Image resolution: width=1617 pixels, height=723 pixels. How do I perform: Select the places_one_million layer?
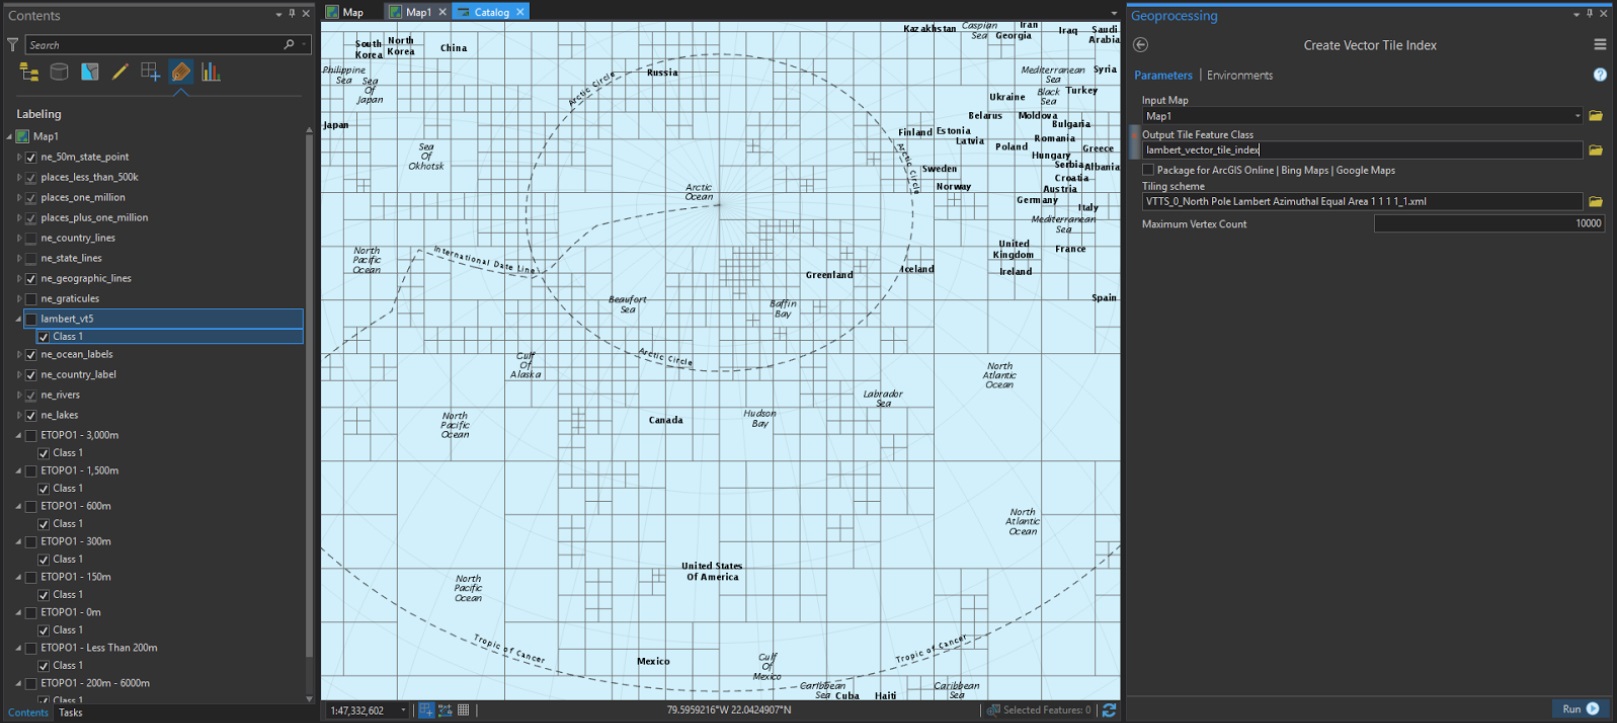83,198
